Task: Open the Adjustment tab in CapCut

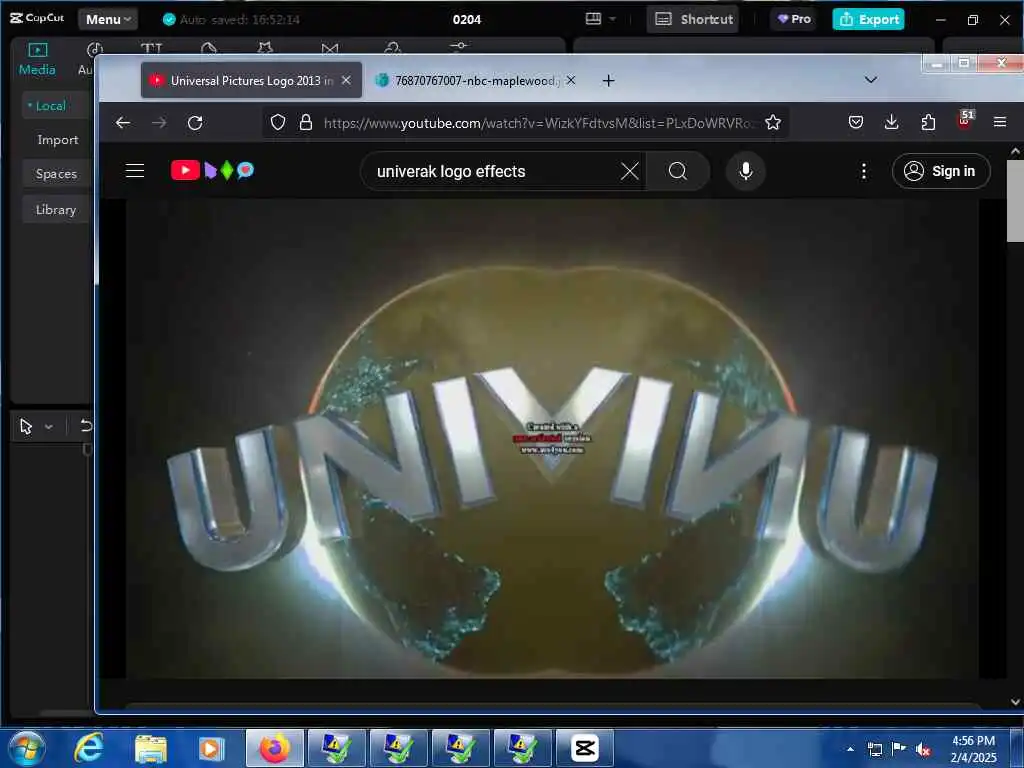Action: pos(459,46)
